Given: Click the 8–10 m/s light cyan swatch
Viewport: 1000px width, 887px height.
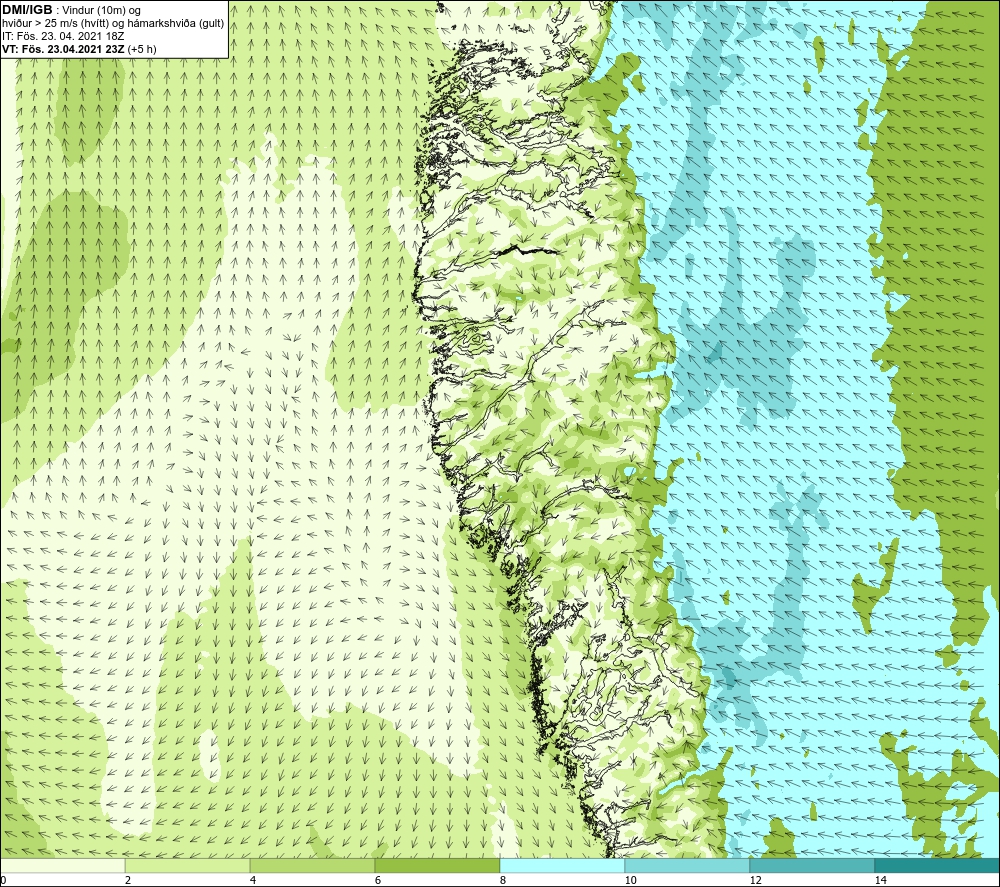Looking at the screenshot, I should point(562,865).
